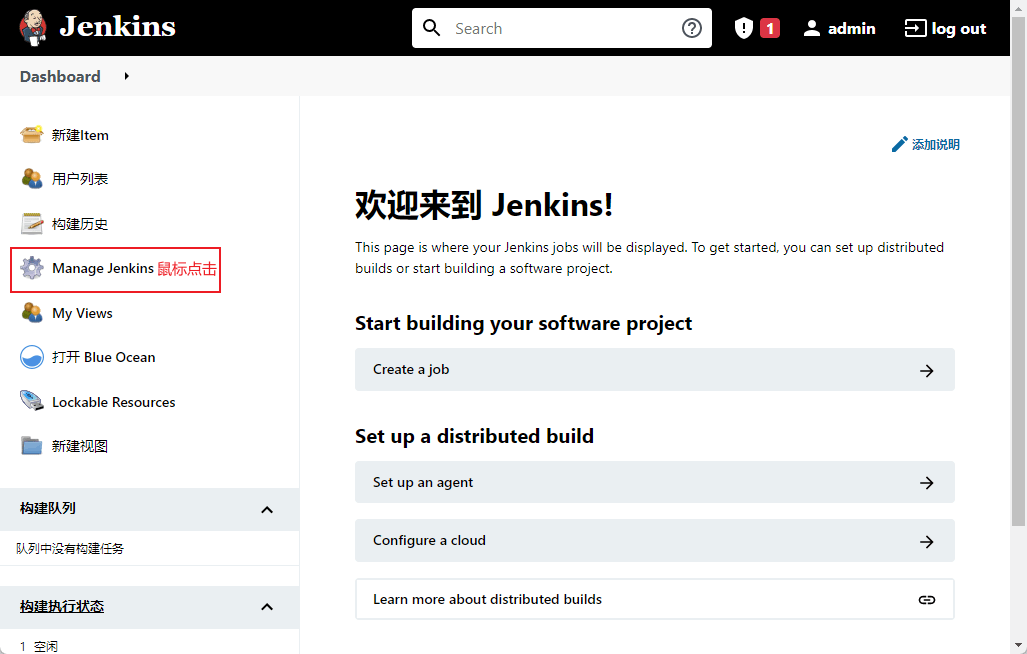
Task: Open the 新建视图 sidebar link
Action: [x=80, y=446]
